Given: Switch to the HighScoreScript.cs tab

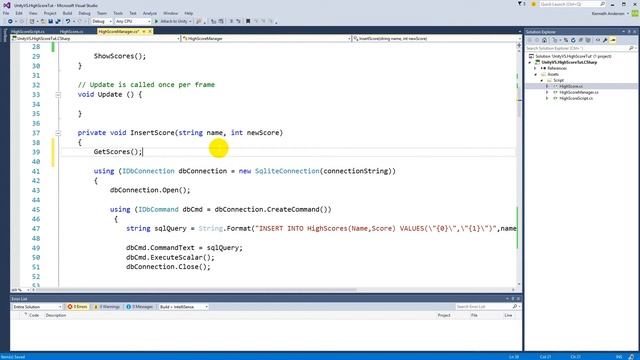Looking at the screenshot, I should coord(28,31).
